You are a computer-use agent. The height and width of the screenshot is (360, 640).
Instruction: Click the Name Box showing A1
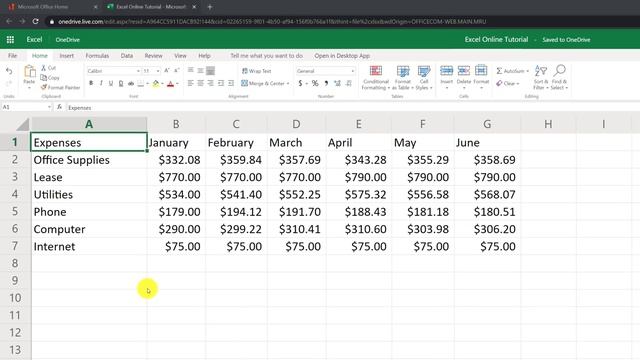[27, 107]
